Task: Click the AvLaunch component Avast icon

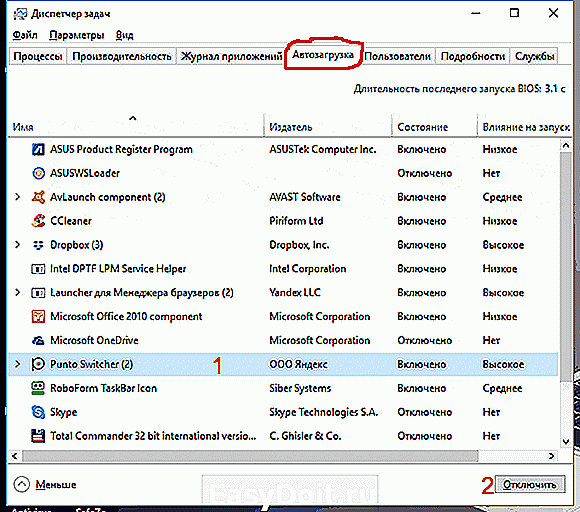Action: pos(38,197)
